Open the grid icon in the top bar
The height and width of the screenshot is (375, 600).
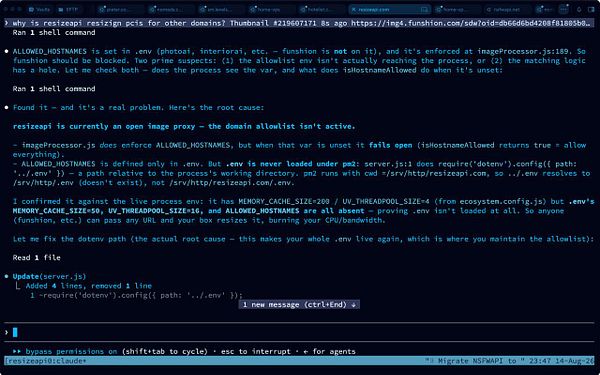[x=563, y=10]
